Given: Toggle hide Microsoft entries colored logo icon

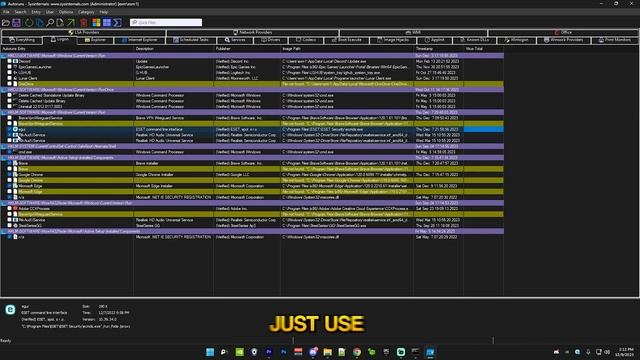Looking at the screenshot, I should 96,22.
